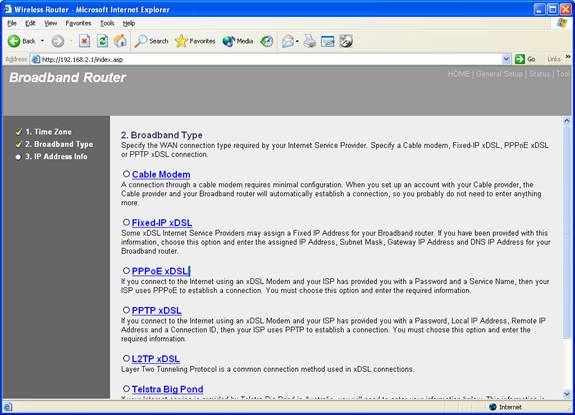Open the Edit menu

point(30,23)
